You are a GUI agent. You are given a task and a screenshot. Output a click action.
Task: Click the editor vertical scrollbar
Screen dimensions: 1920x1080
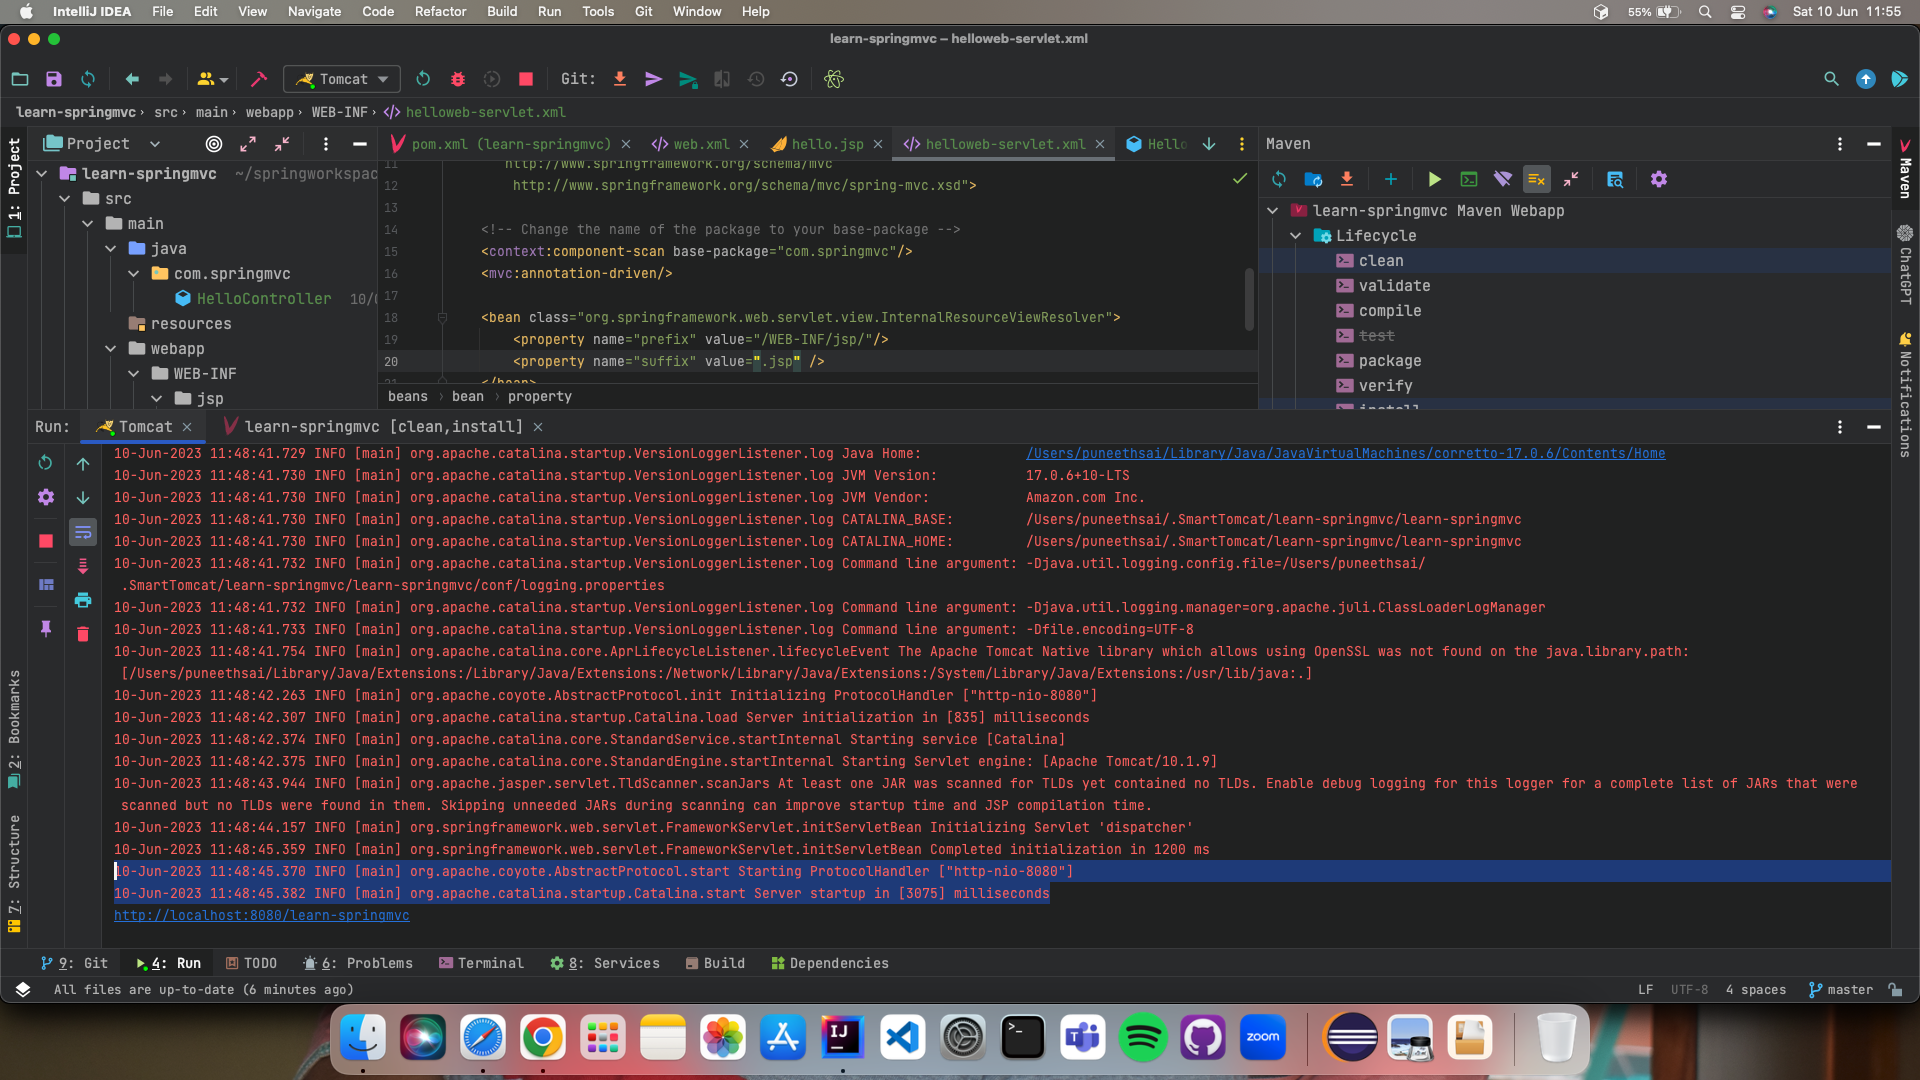1248,298
